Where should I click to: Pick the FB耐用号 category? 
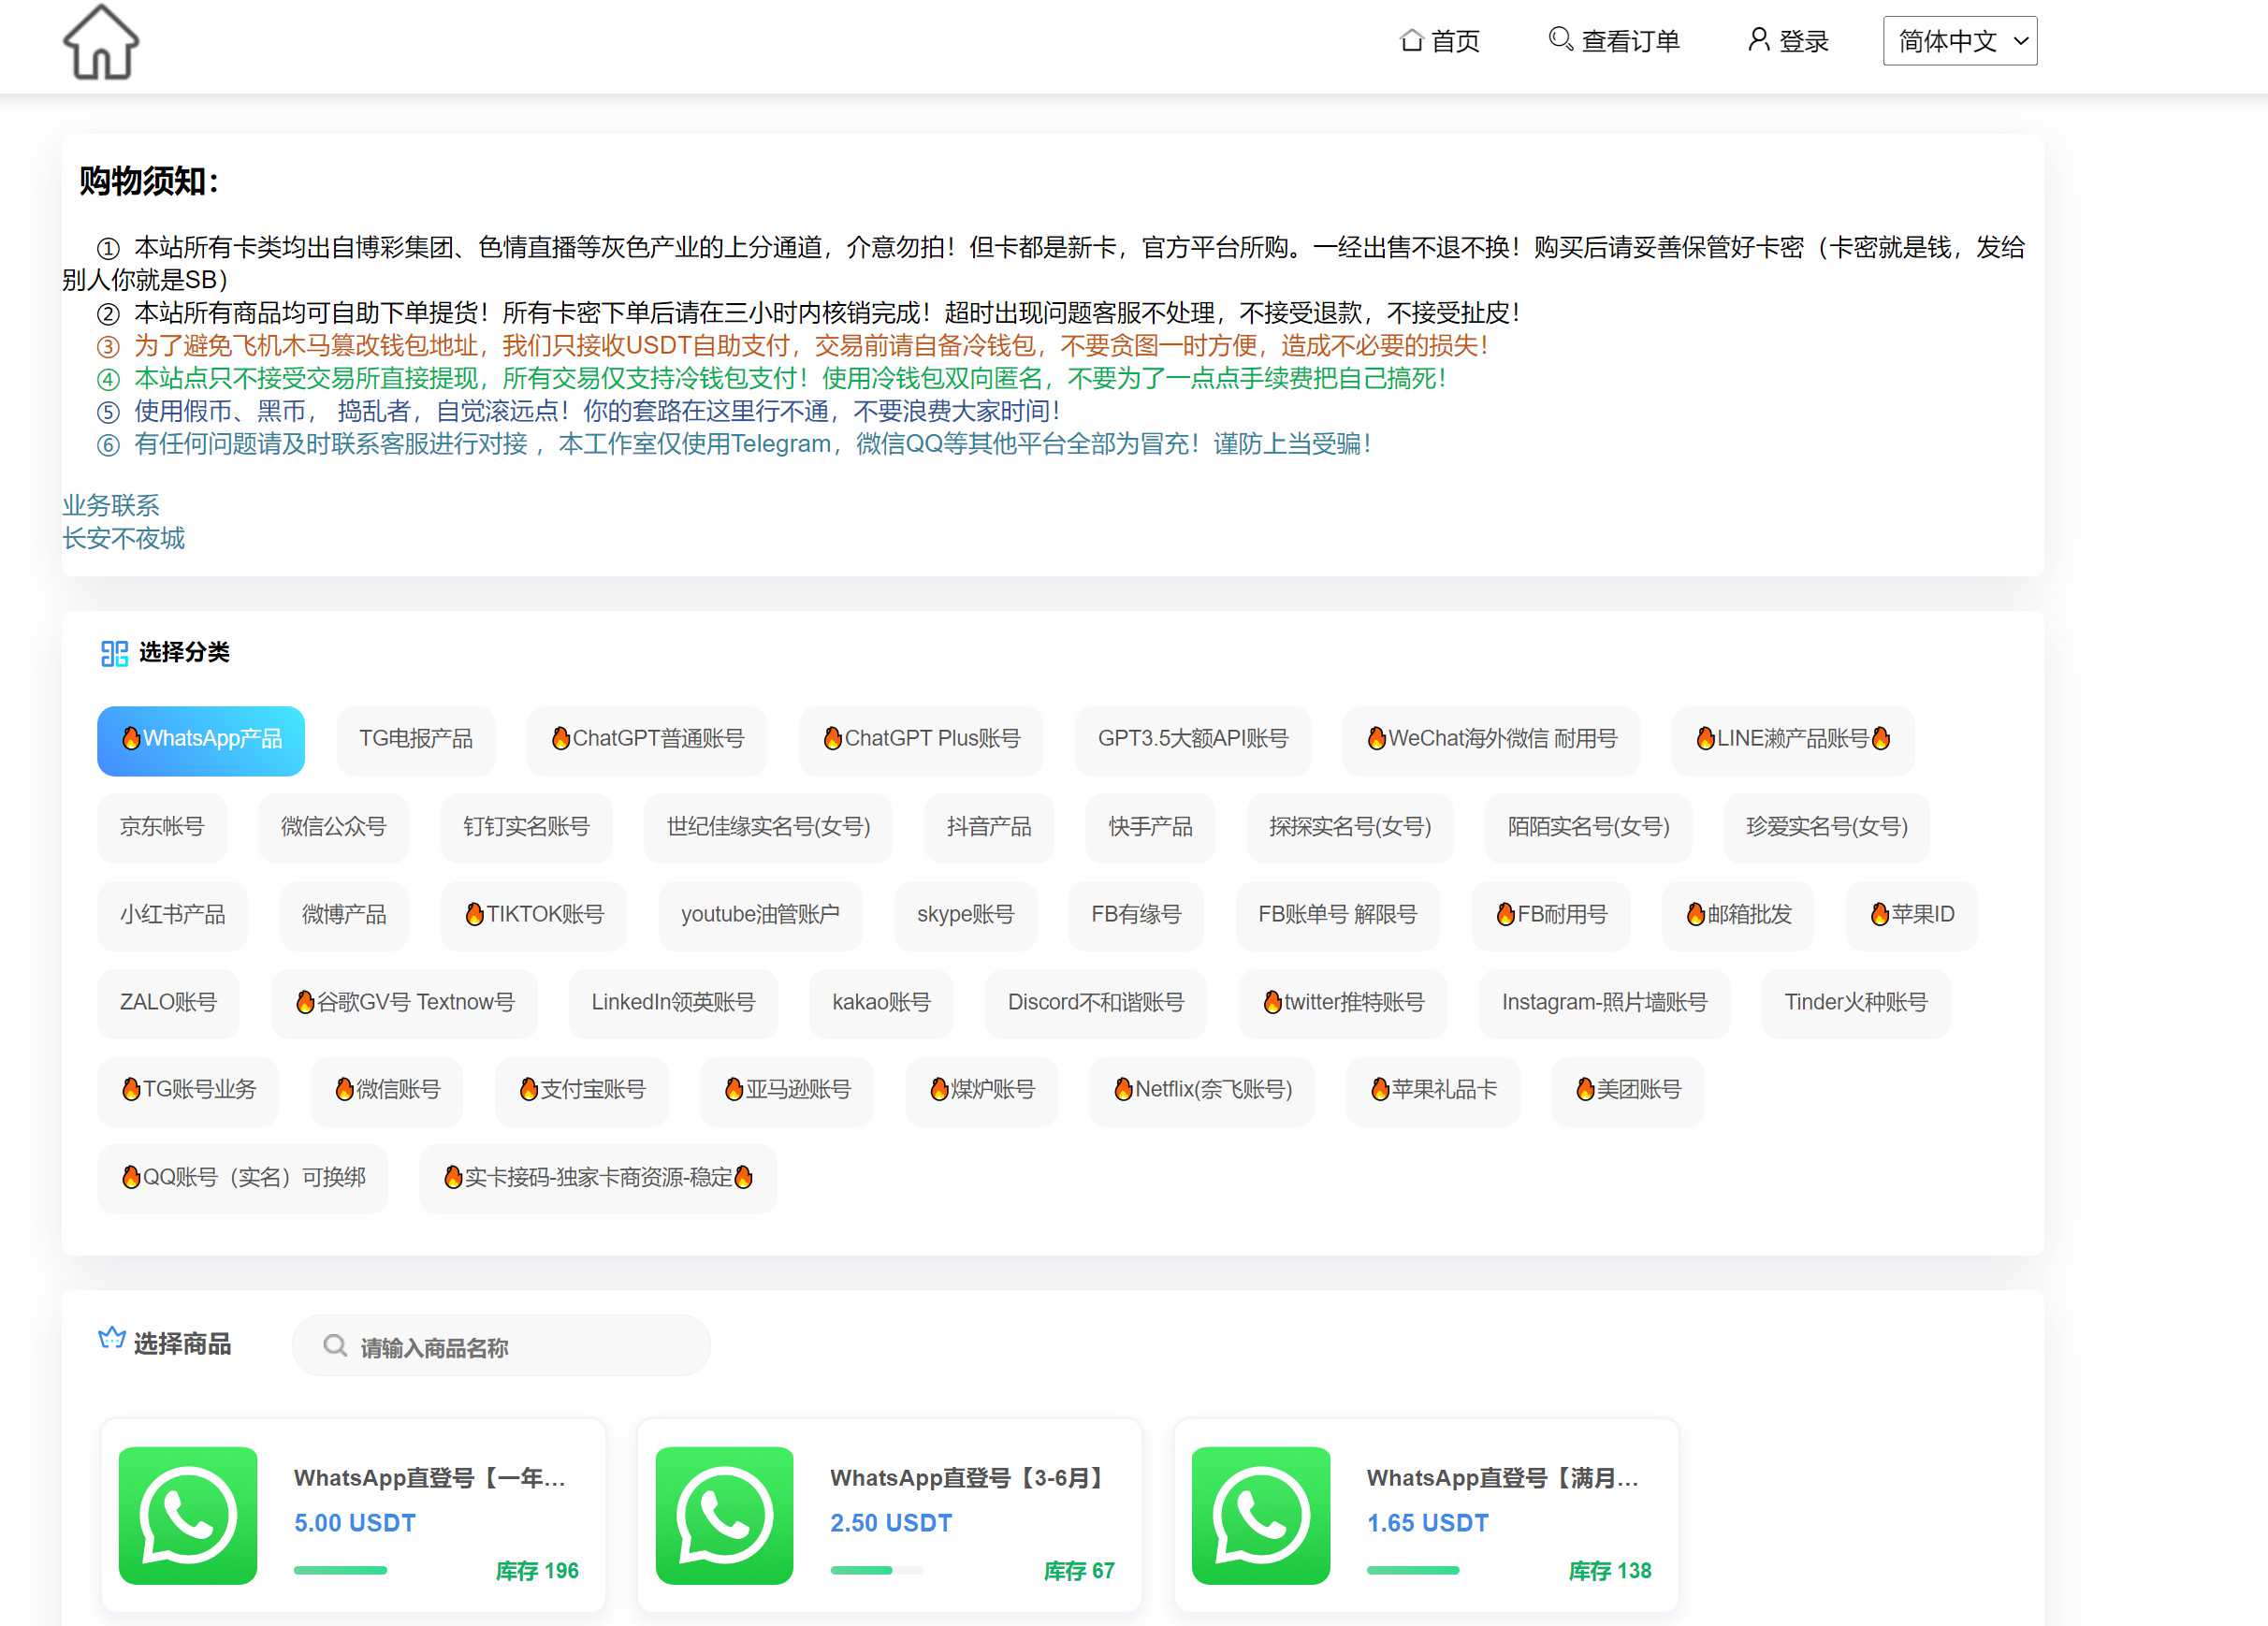[1551, 916]
